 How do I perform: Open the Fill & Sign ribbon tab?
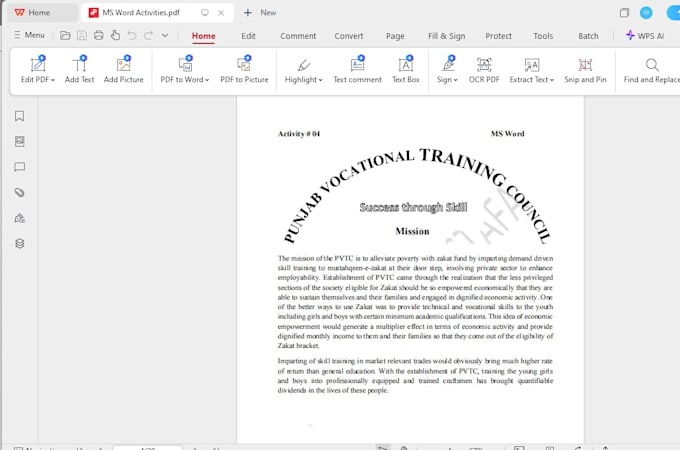447,36
